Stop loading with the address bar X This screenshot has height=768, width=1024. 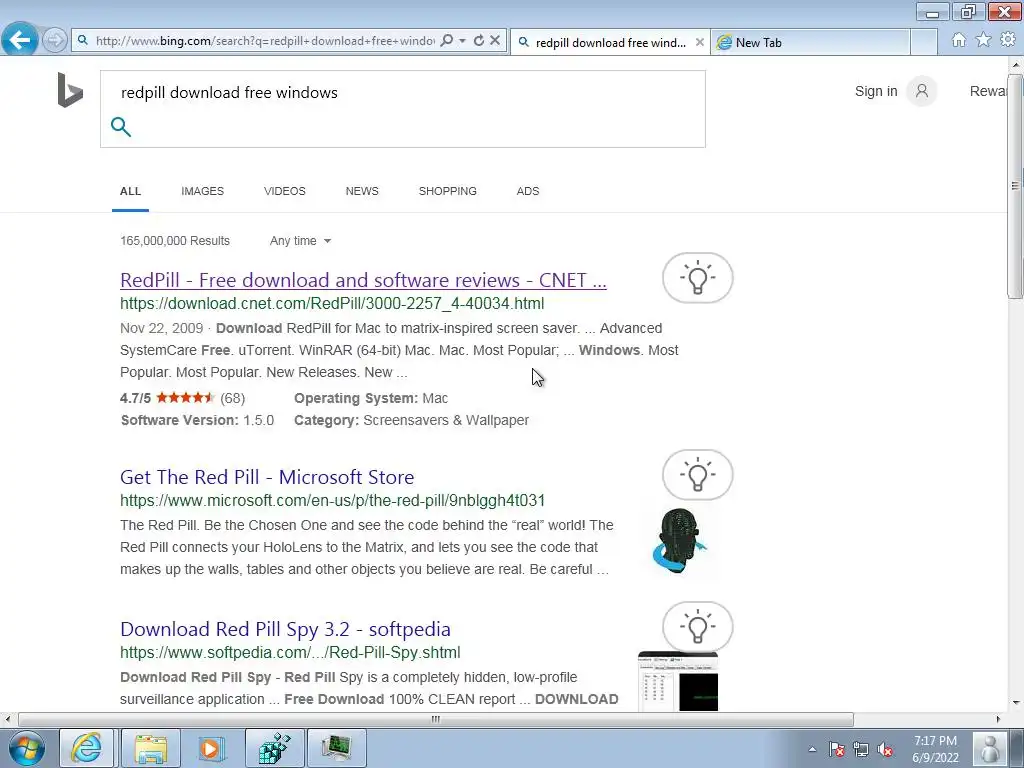click(495, 40)
